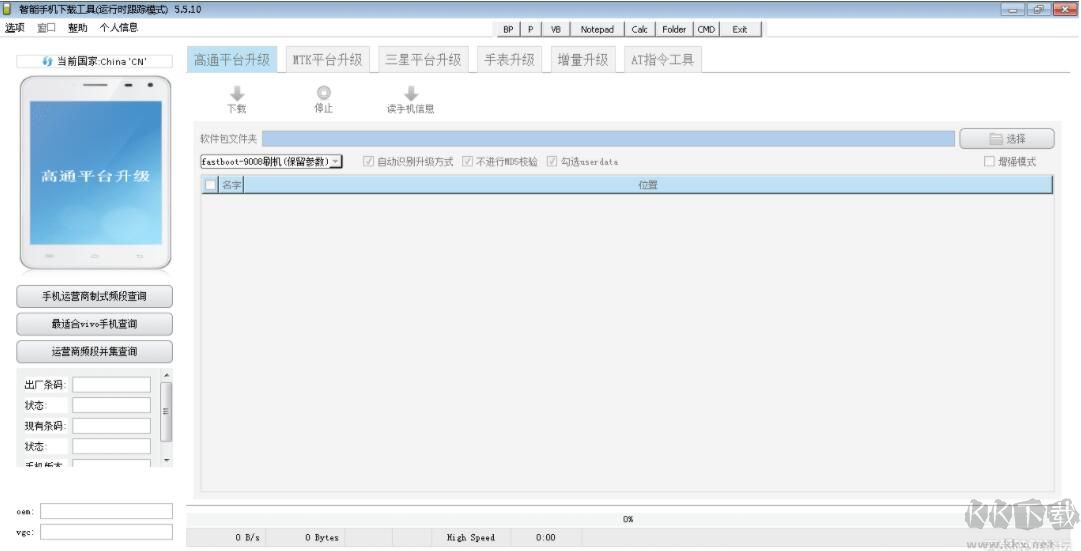Click the 0 B/s status bar entry
Viewport: 1081px width, 551px height.
coord(247,537)
